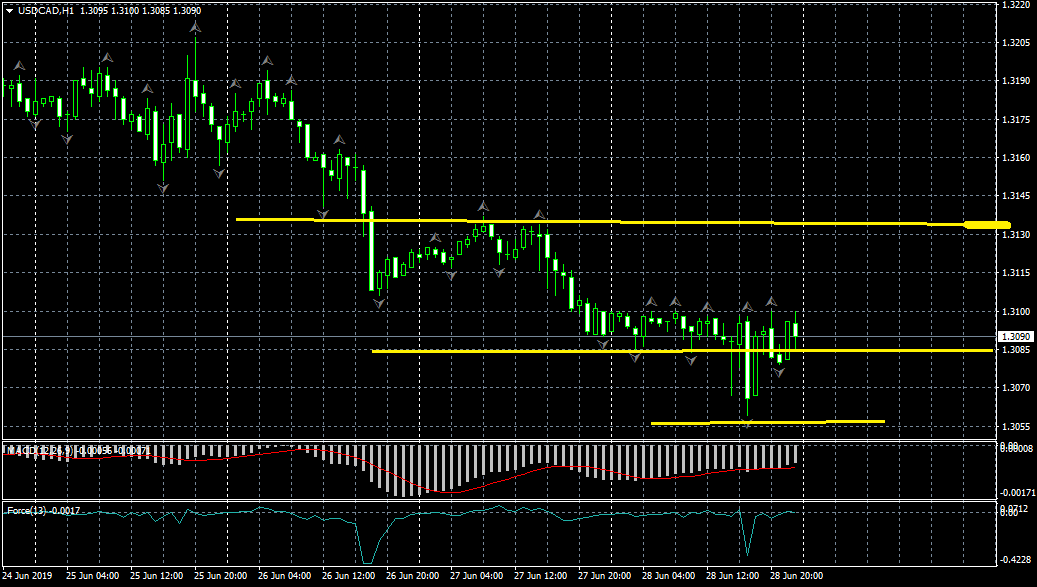Open the chart menu triangle beside USDCAD,H1
This screenshot has height=587, width=1037.
pos(9,10)
